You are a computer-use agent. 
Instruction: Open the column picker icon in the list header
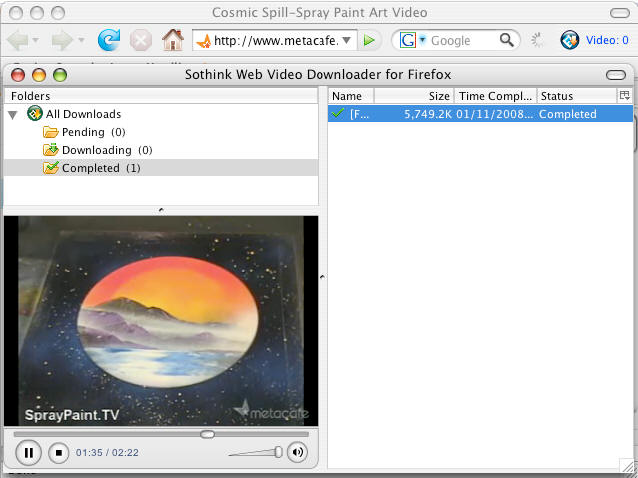(x=625, y=96)
